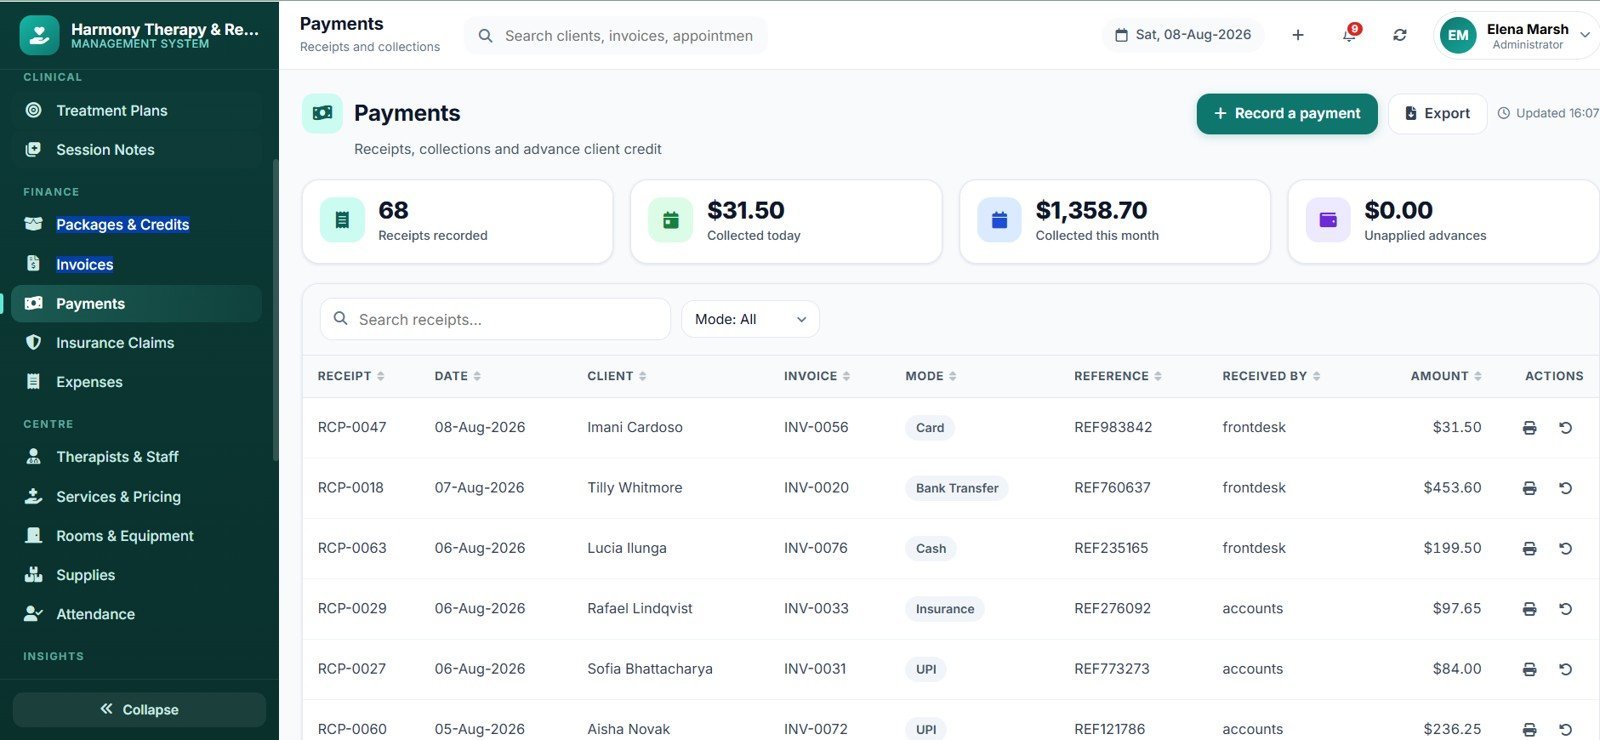
Task: Focus the Search receipts field
Action: pyautogui.click(x=495, y=319)
